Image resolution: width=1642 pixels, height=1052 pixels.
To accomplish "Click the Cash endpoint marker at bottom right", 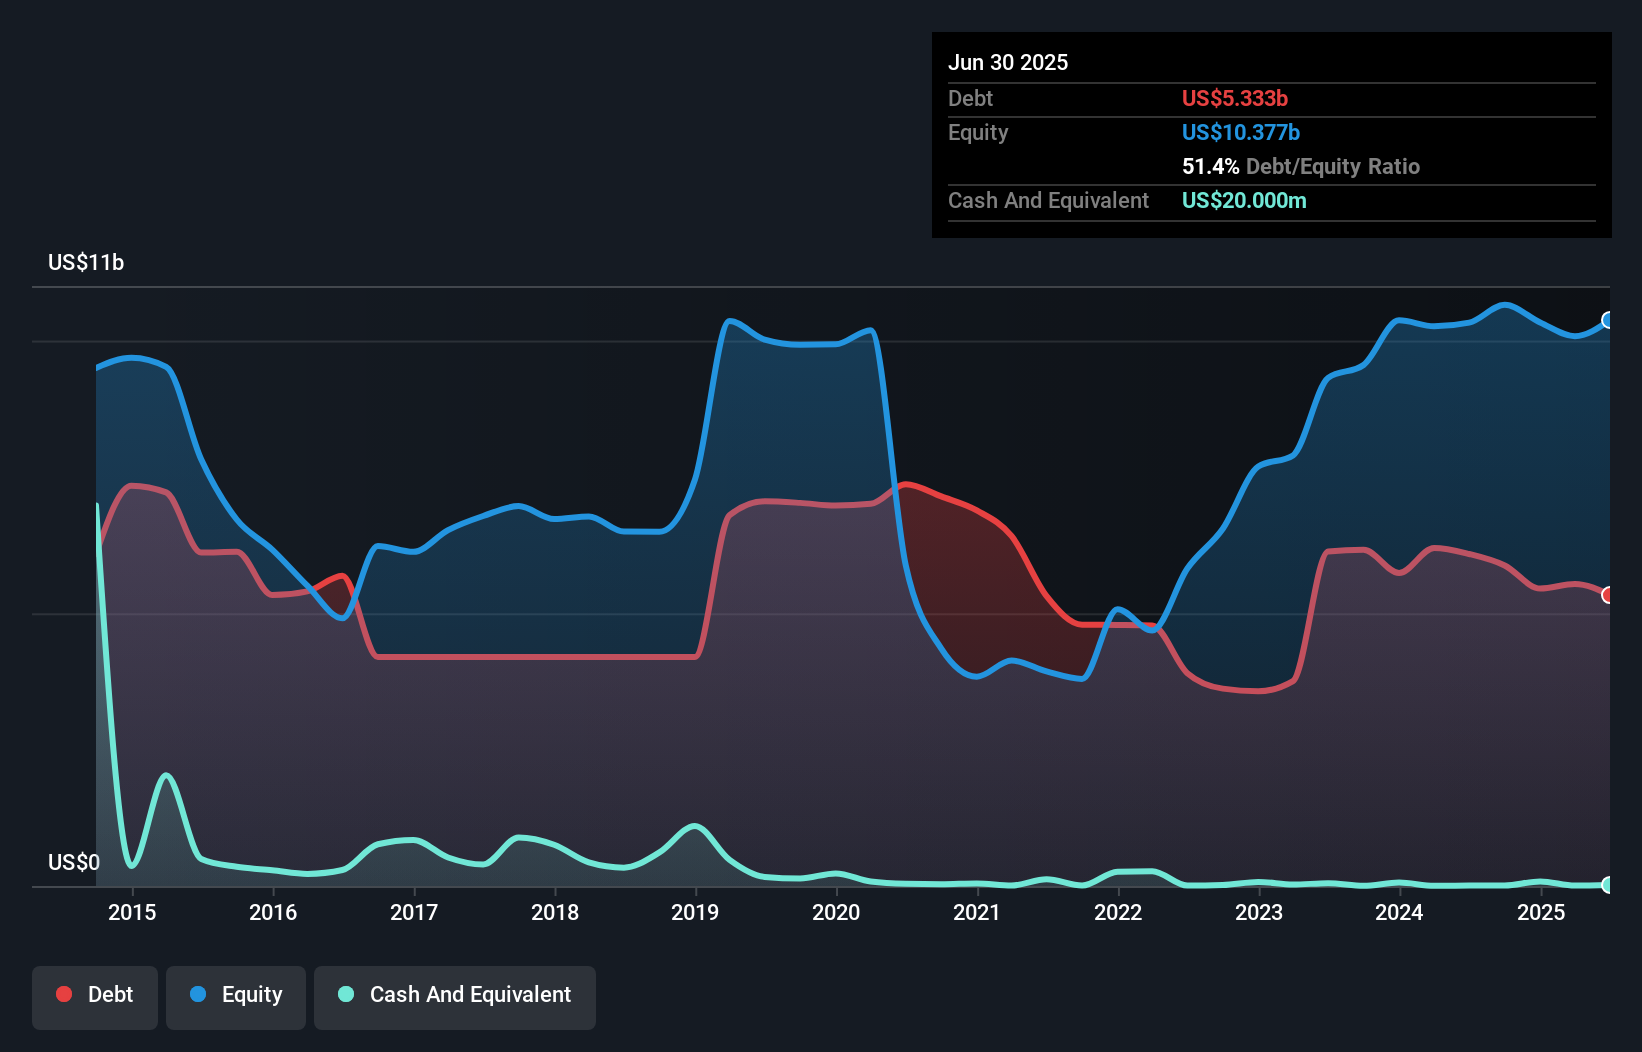I will click(1607, 884).
